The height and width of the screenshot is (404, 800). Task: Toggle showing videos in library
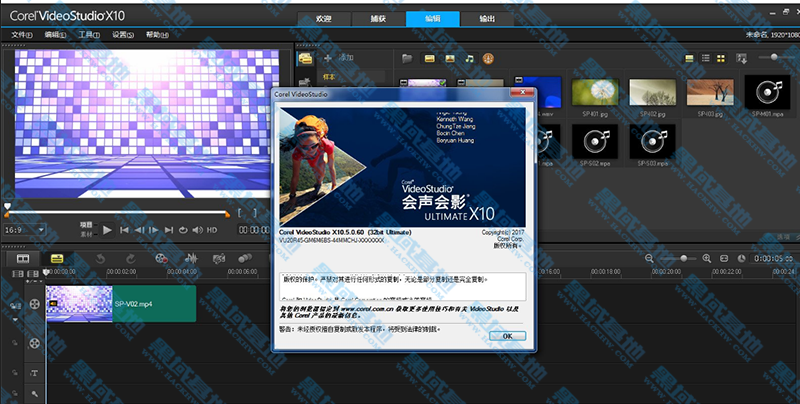(430, 59)
